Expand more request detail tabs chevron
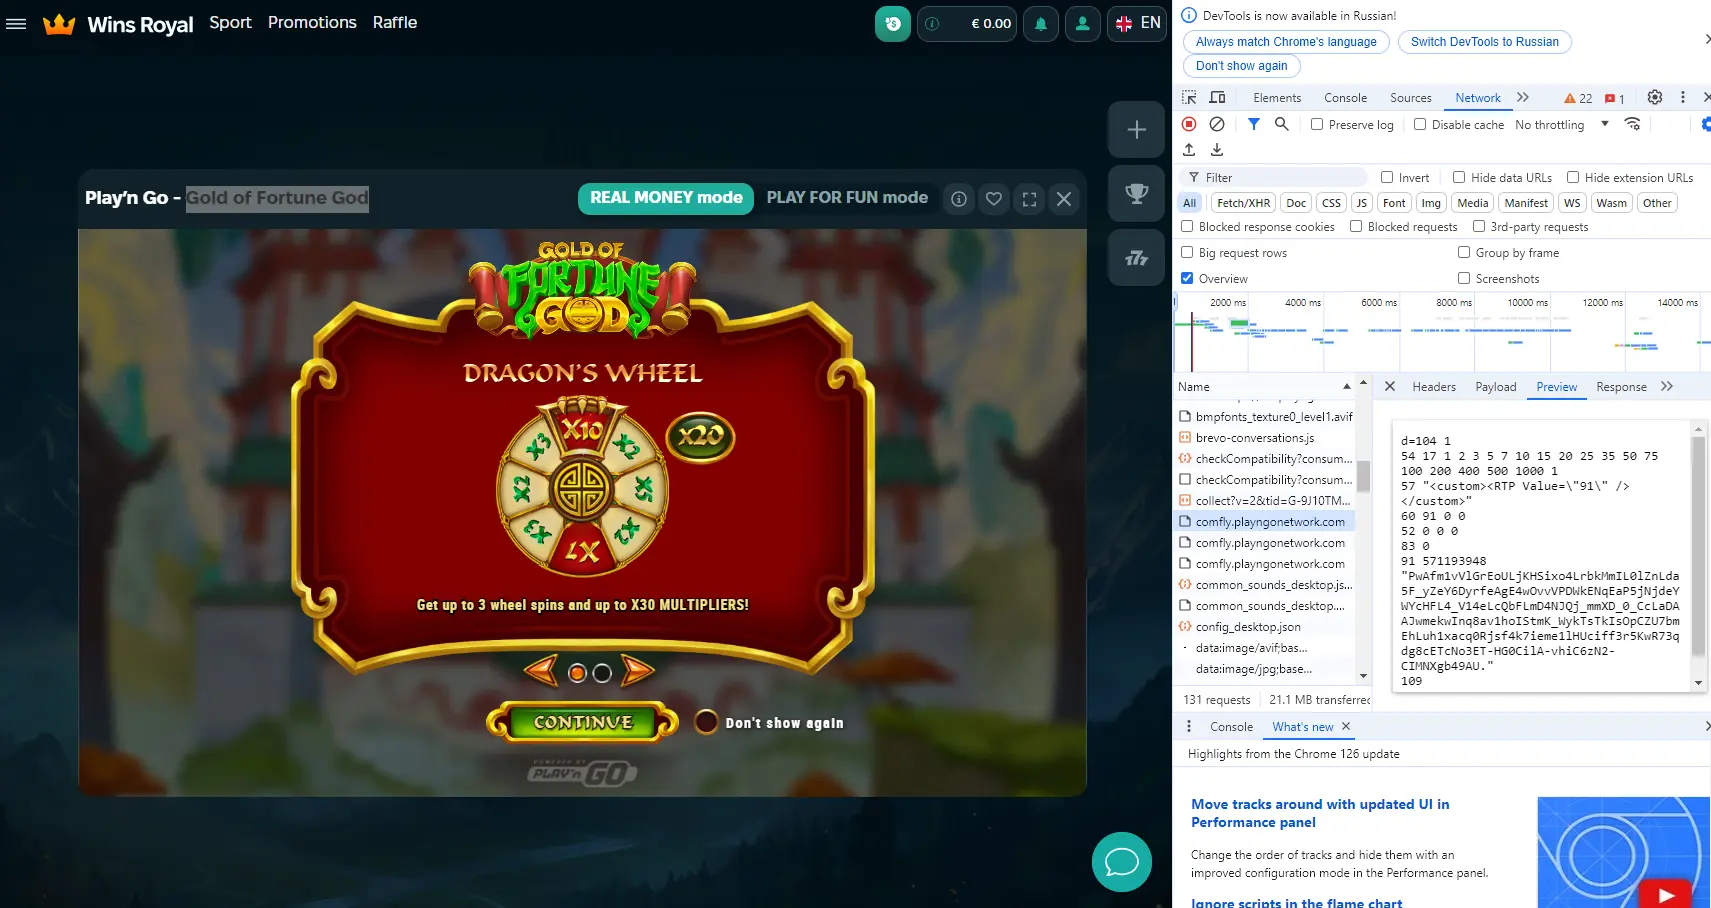The width and height of the screenshot is (1711, 908). pos(1667,386)
